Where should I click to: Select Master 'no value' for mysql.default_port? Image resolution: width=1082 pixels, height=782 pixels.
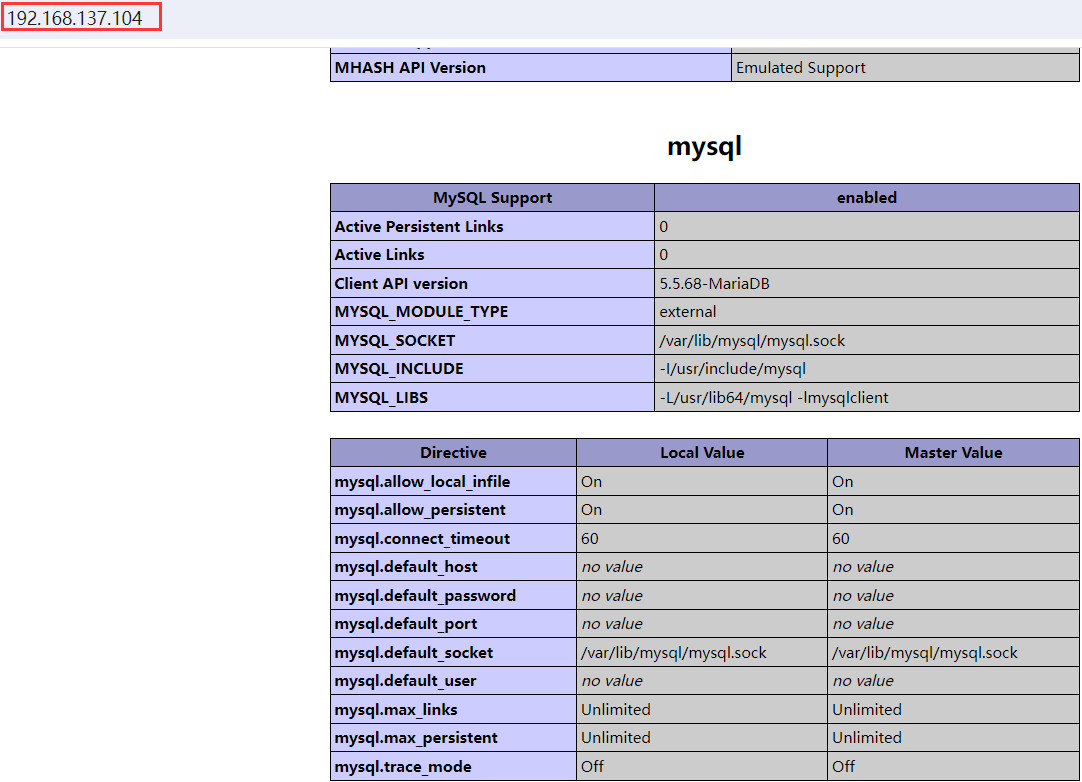pos(954,624)
